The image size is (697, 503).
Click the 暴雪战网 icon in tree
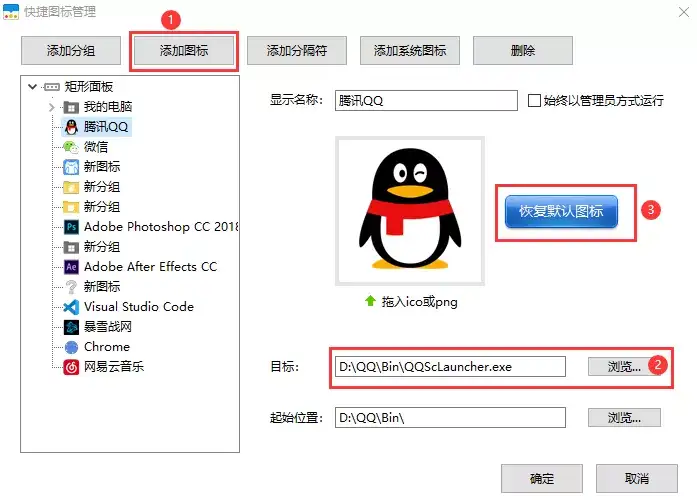point(71,327)
